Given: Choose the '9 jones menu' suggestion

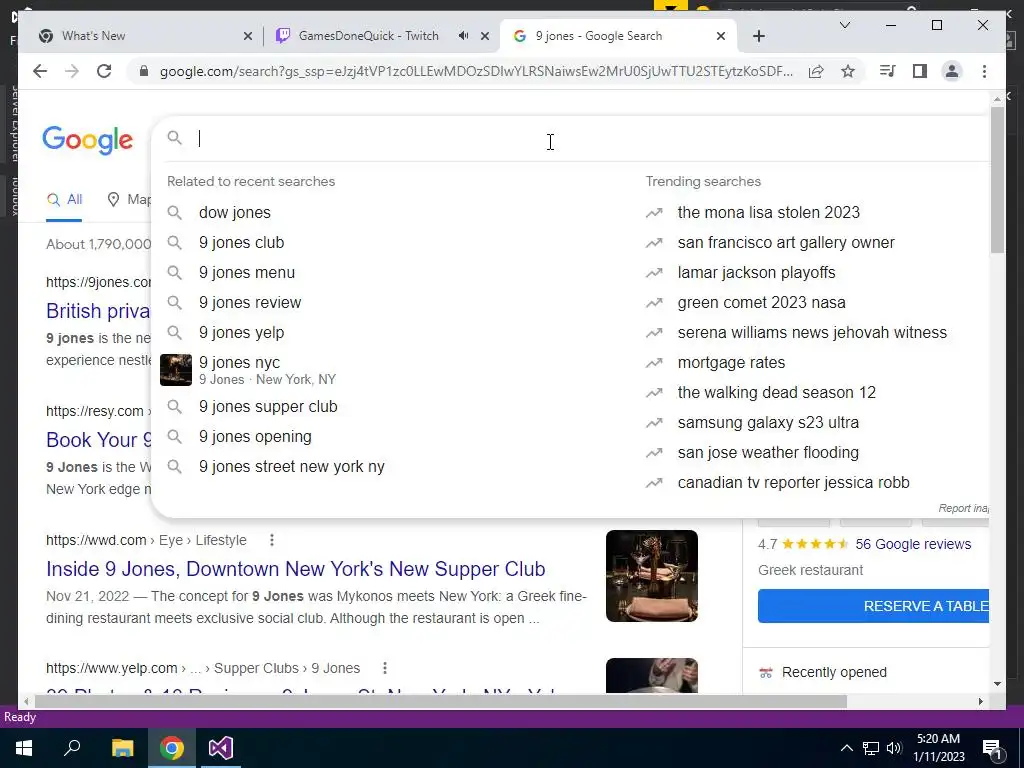Looking at the screenshot, I should click(247, 272).
